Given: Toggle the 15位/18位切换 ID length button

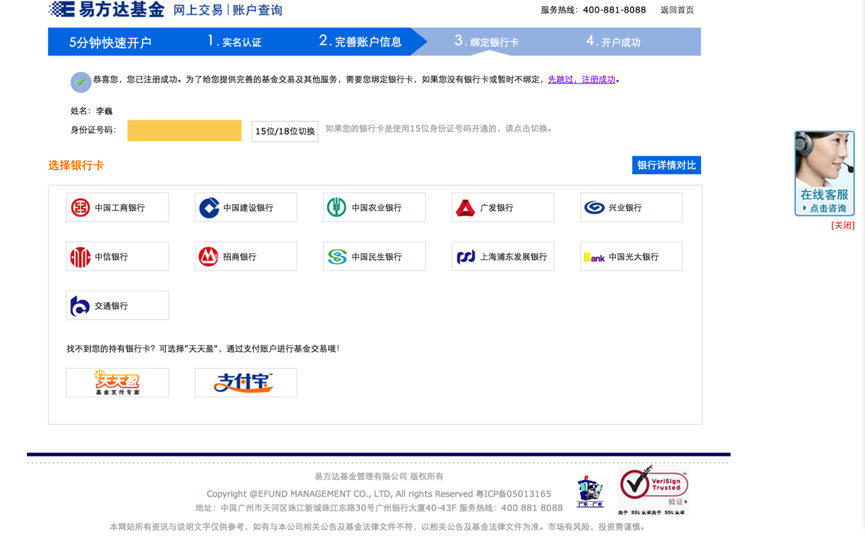Looking at the screenshot, I should (285, 131).
